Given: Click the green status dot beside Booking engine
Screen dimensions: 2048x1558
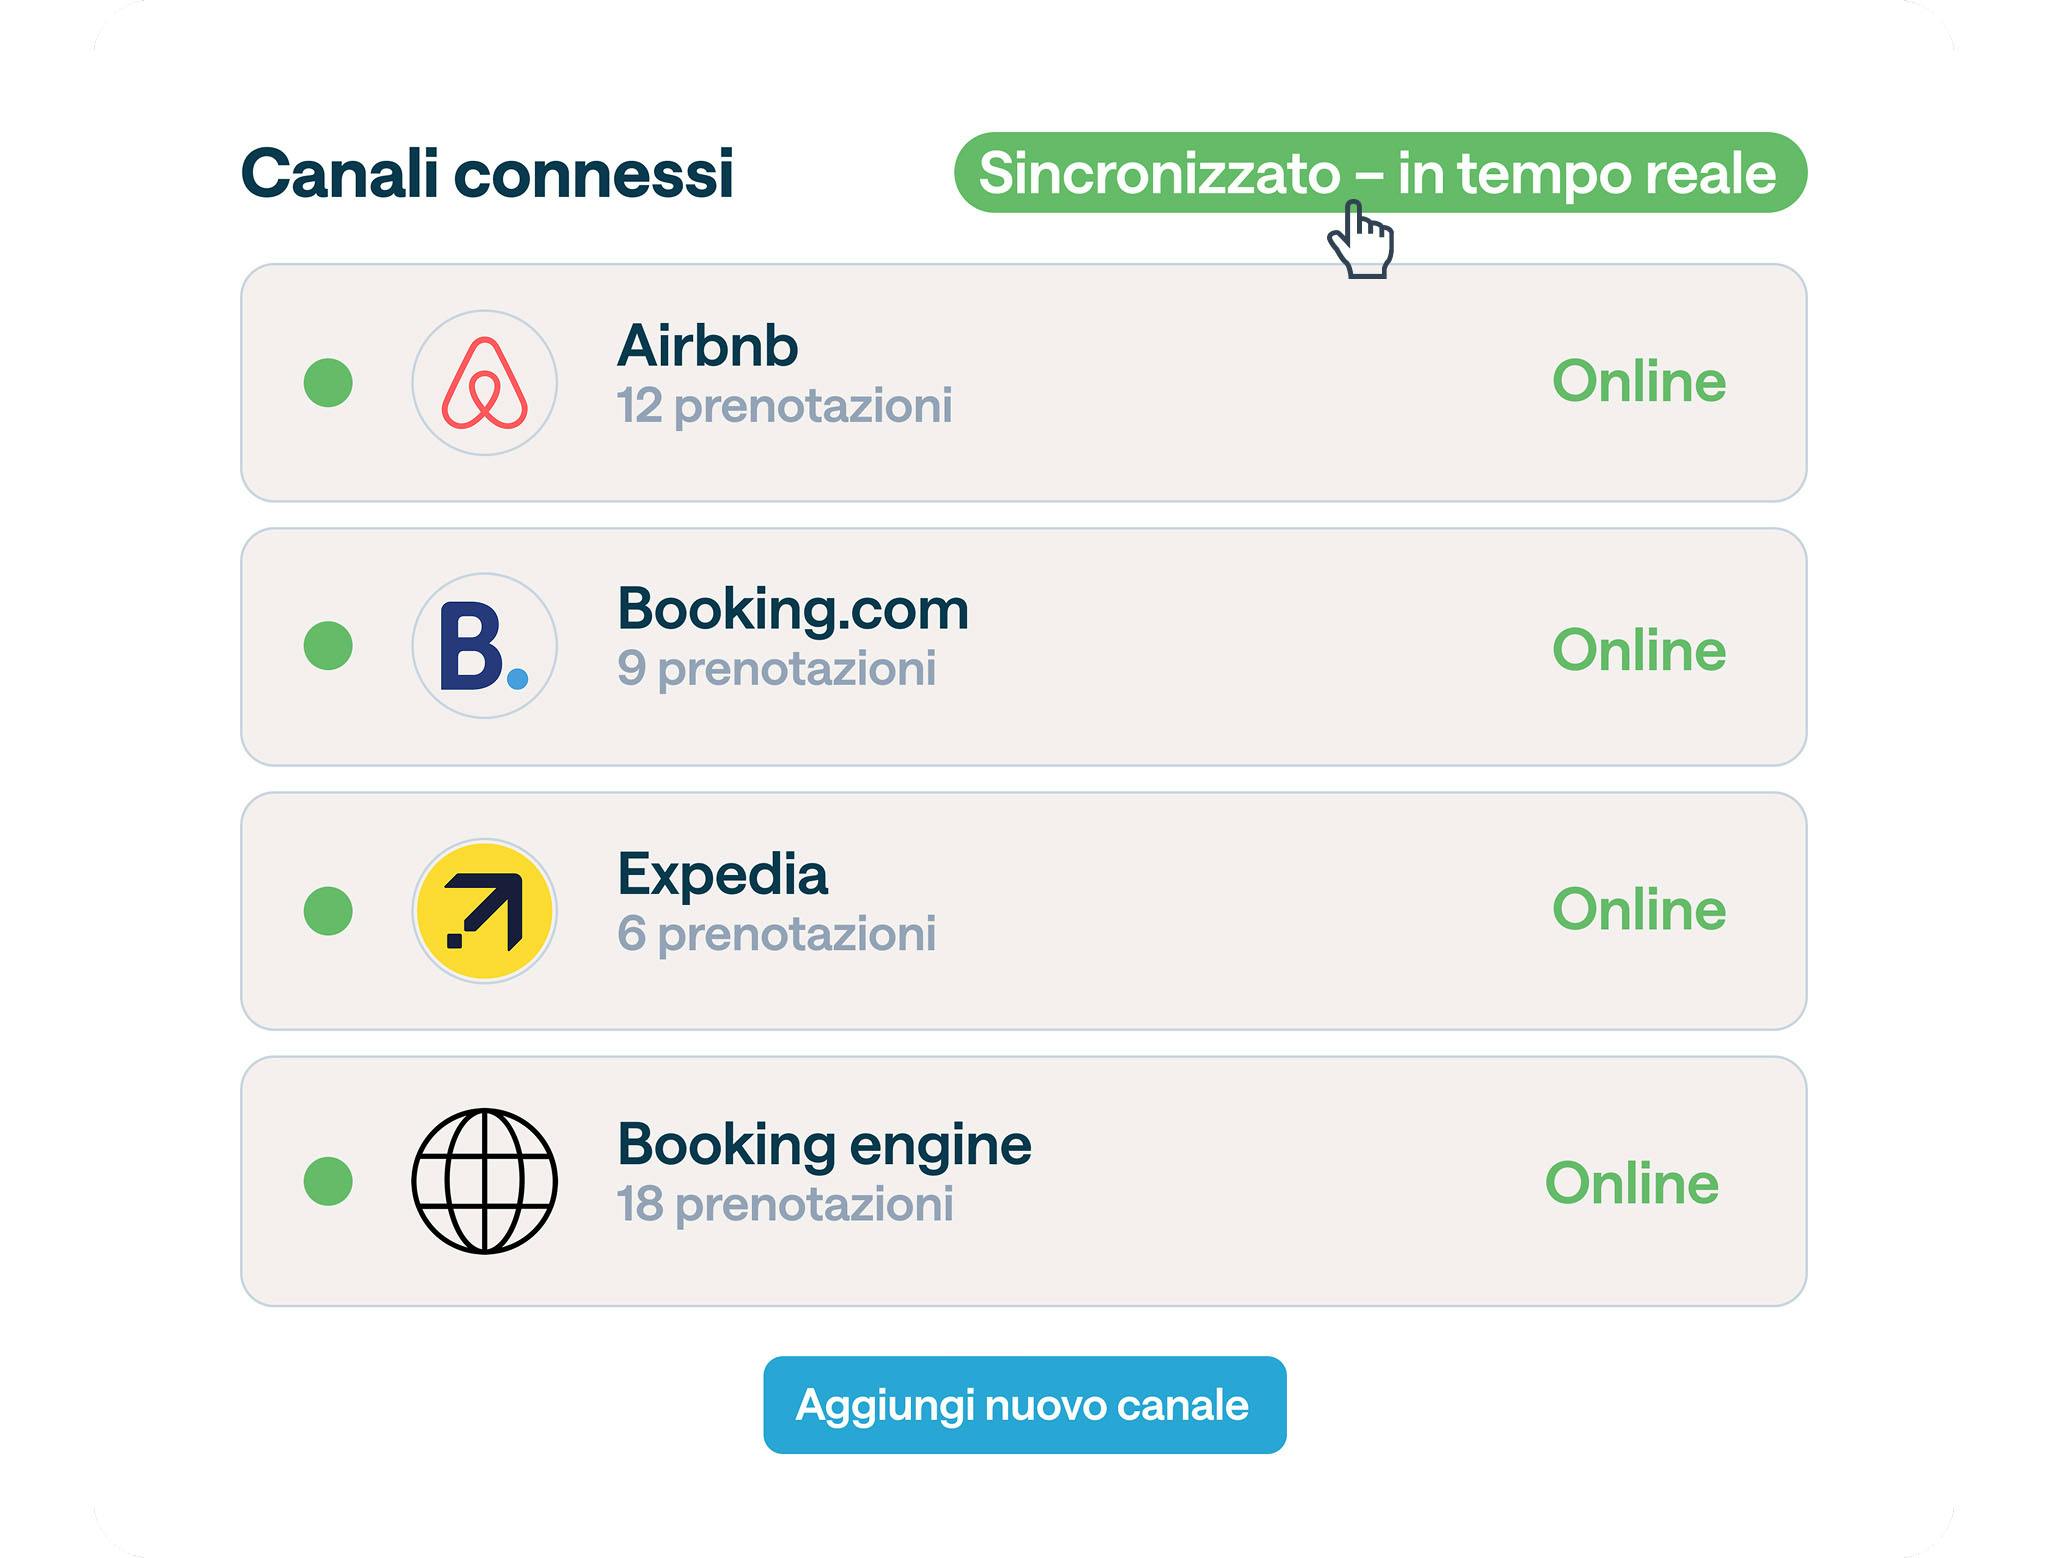Looking at the screenshot, I should (328, 1180).
